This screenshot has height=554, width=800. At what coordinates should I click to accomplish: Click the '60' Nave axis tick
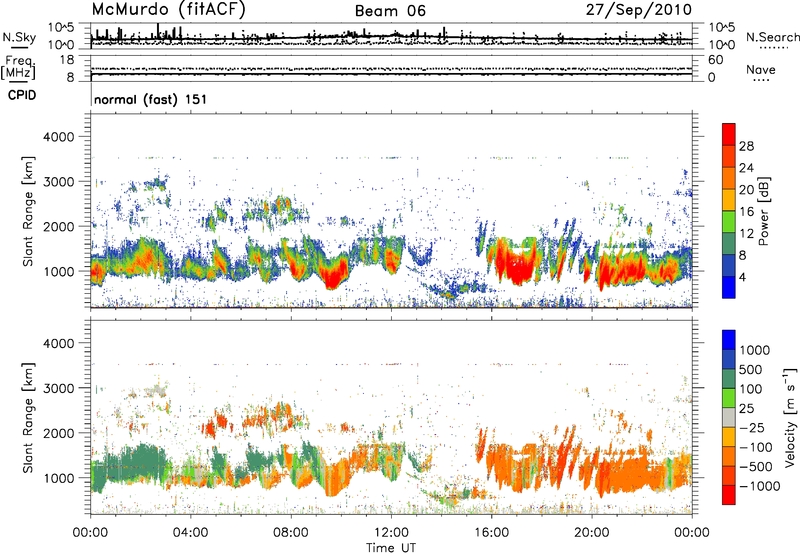715,60
